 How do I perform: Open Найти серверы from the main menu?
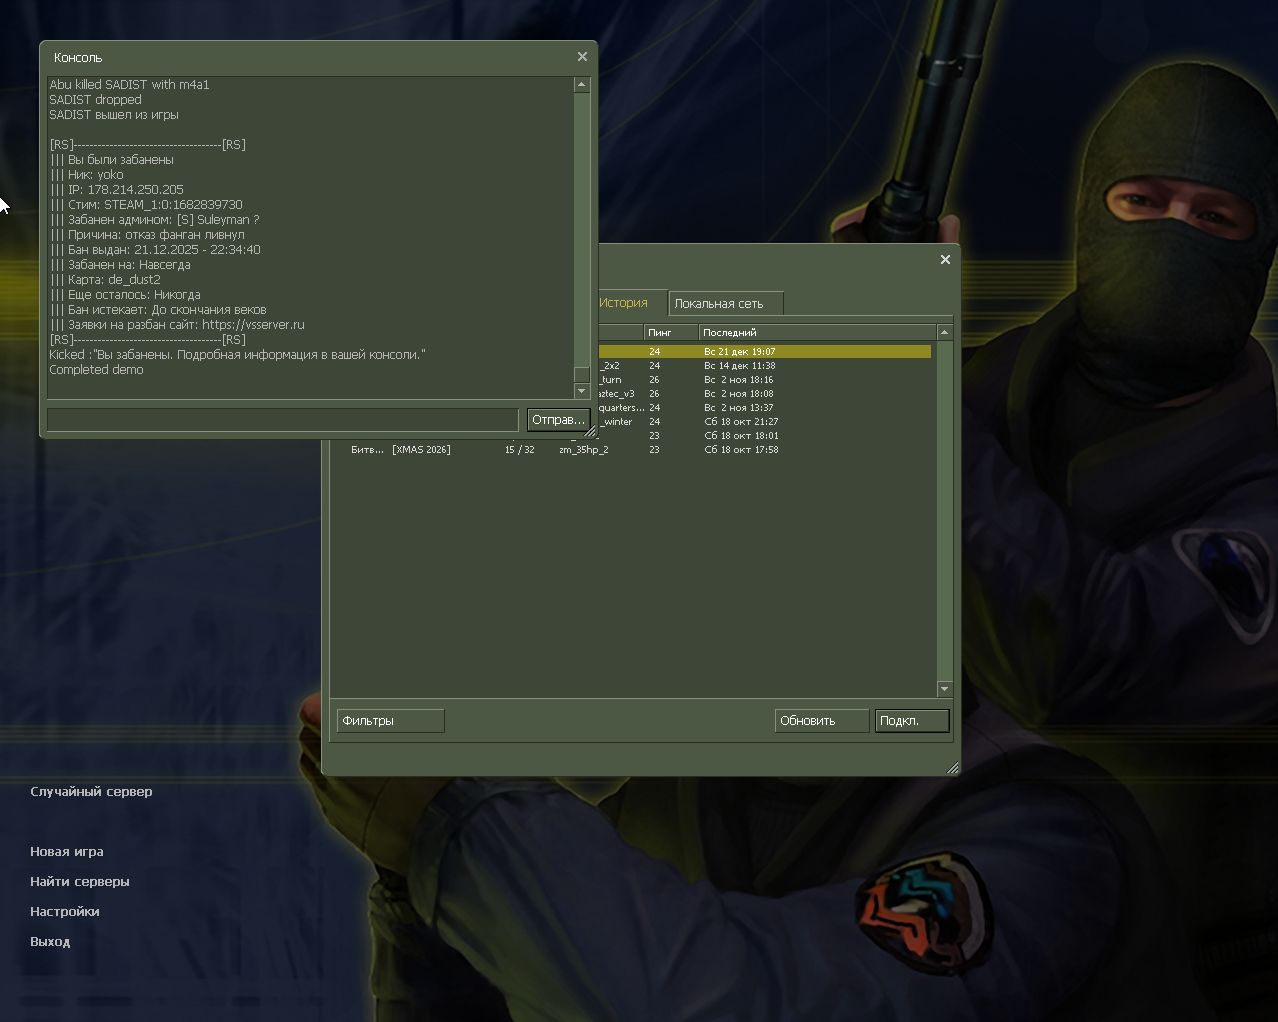click(x=80, y=882)
